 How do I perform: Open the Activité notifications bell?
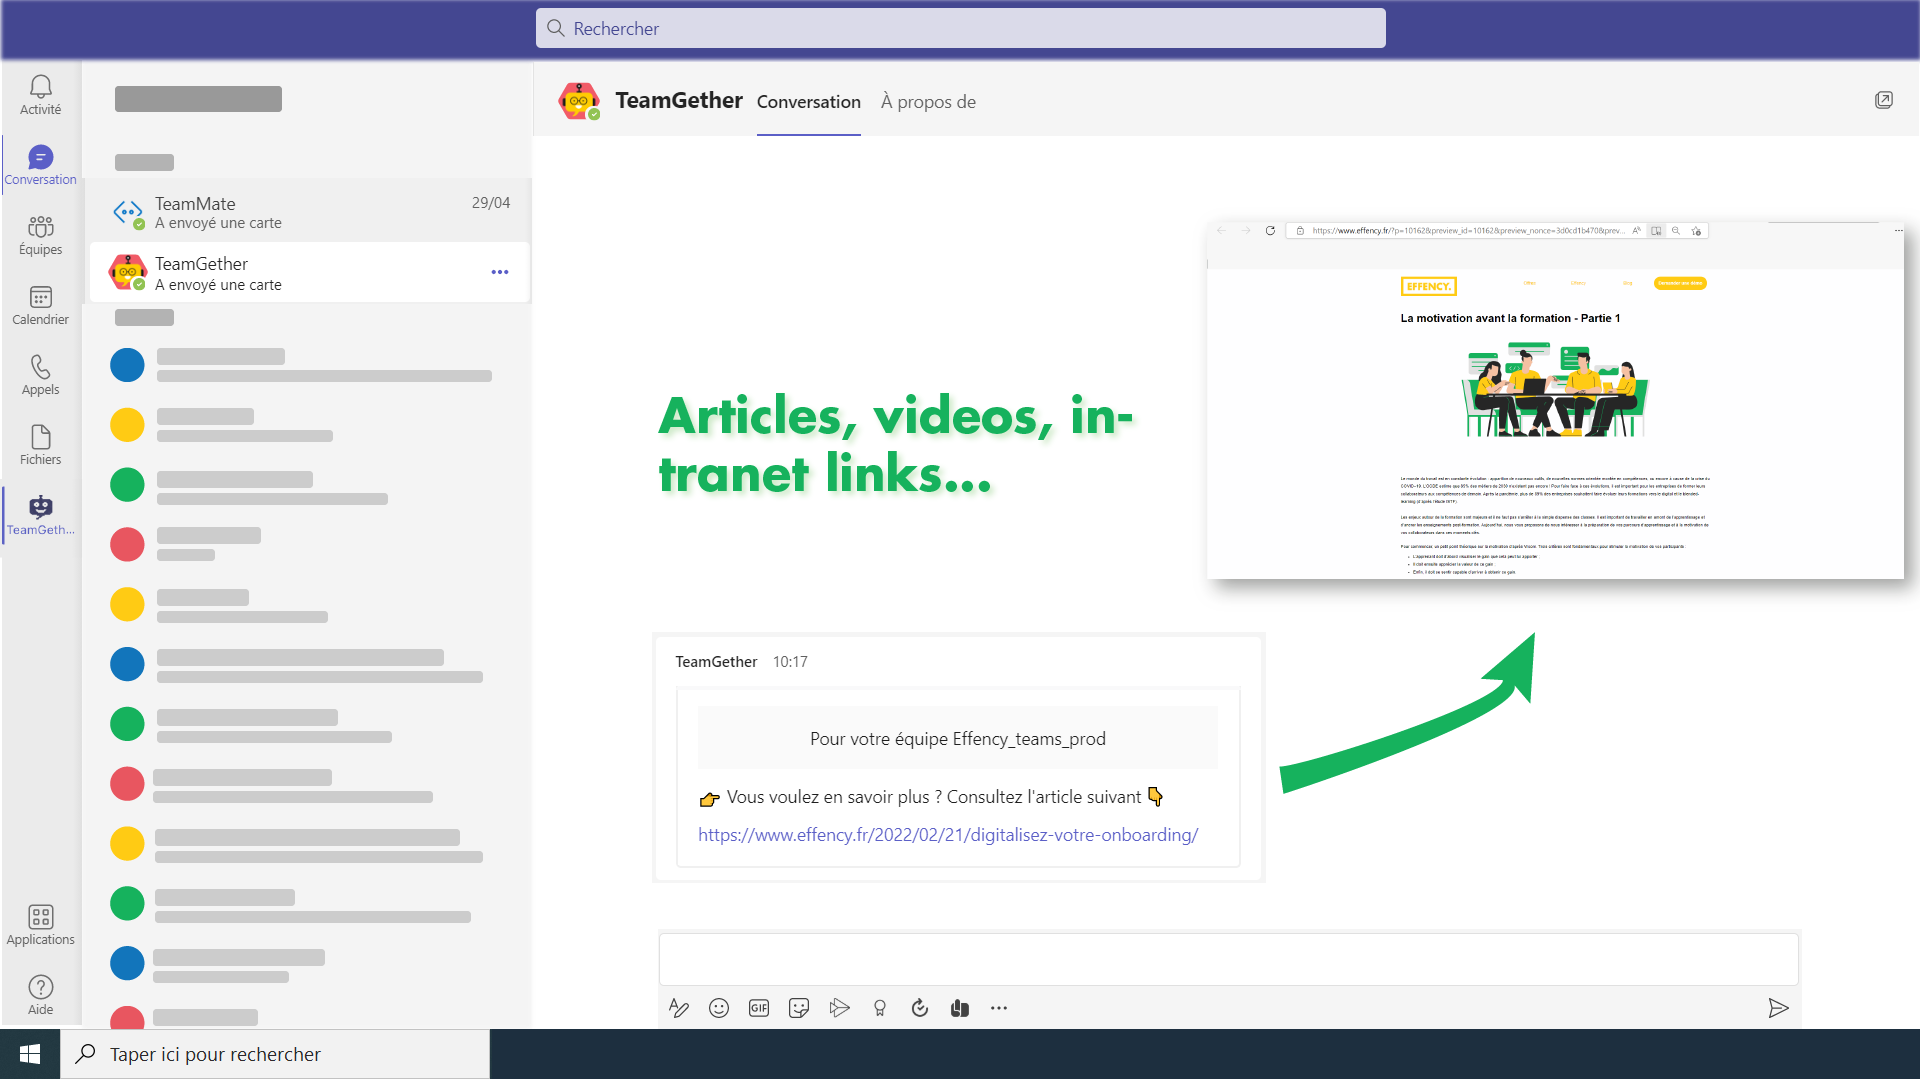click(40, 96)
